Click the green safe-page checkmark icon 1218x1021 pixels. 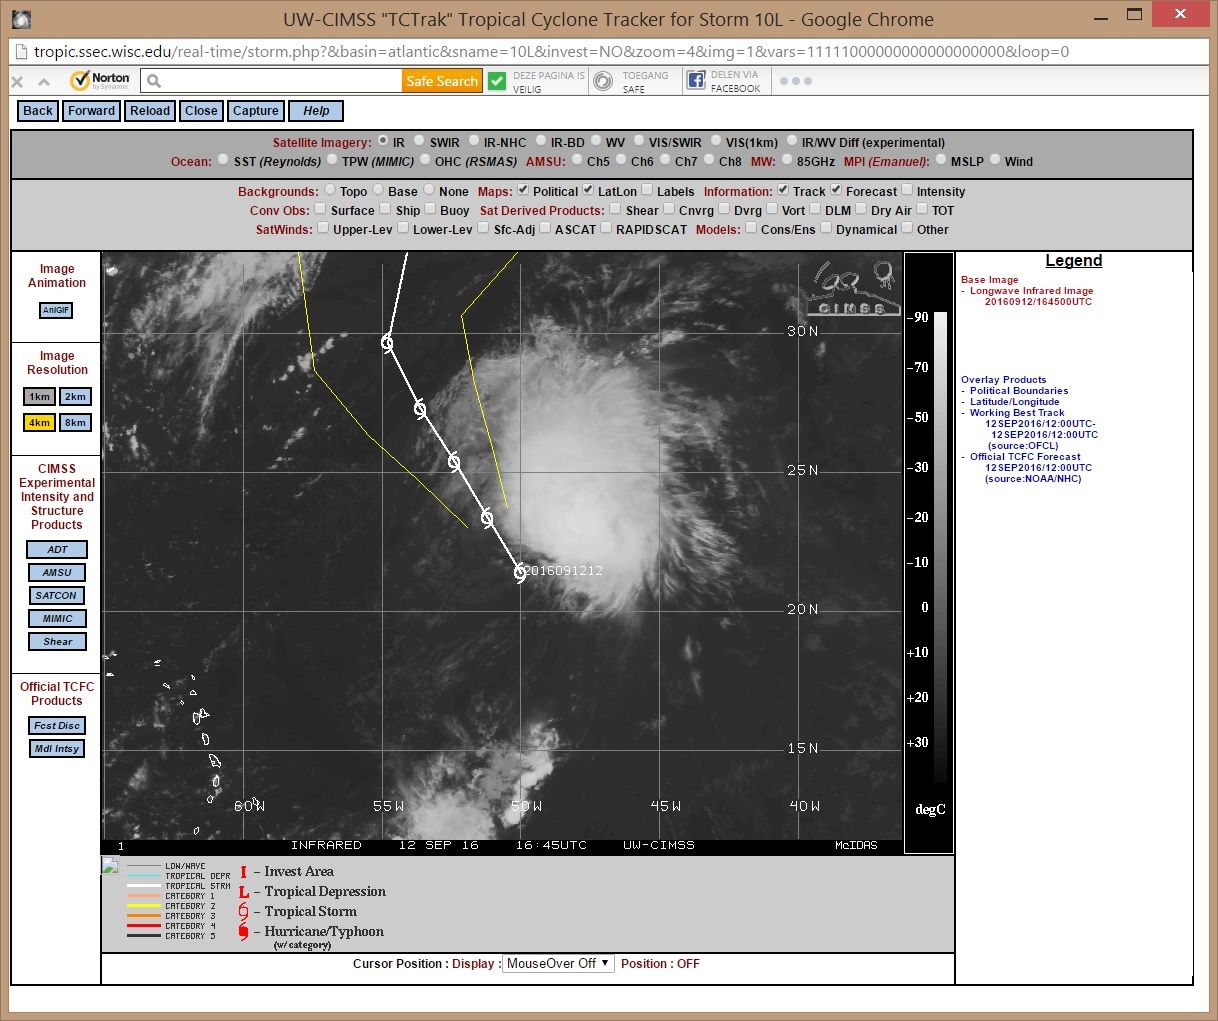click(497, 81)
